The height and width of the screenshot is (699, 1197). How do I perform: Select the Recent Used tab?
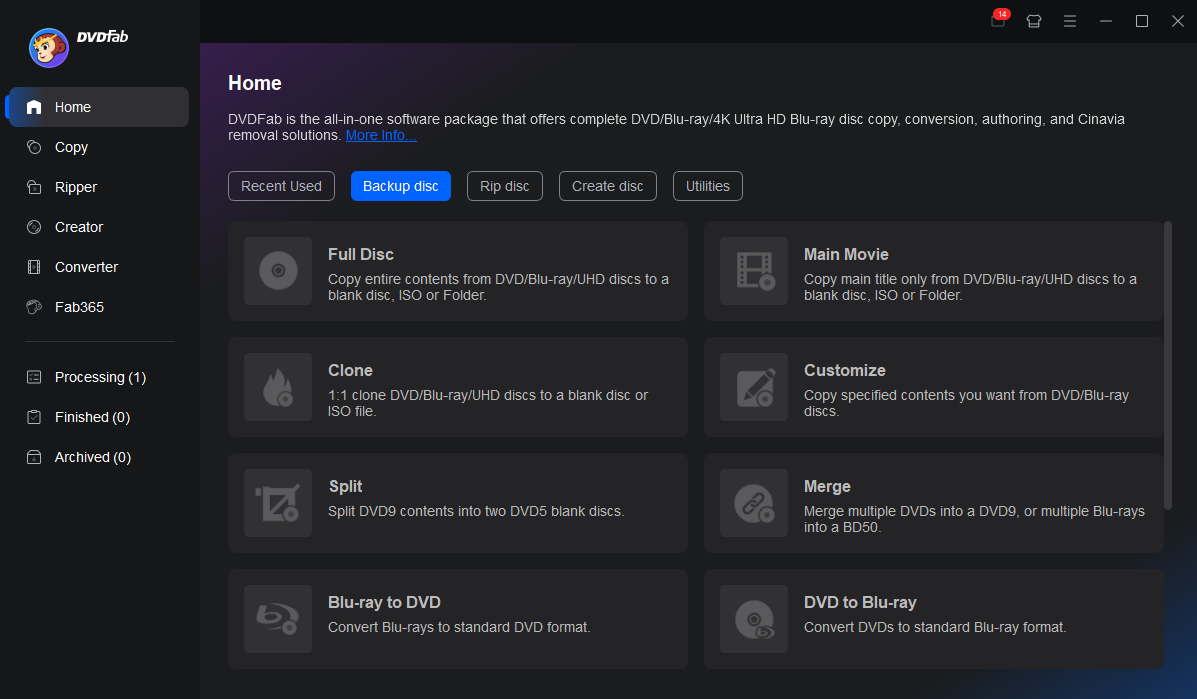[281, 186]
